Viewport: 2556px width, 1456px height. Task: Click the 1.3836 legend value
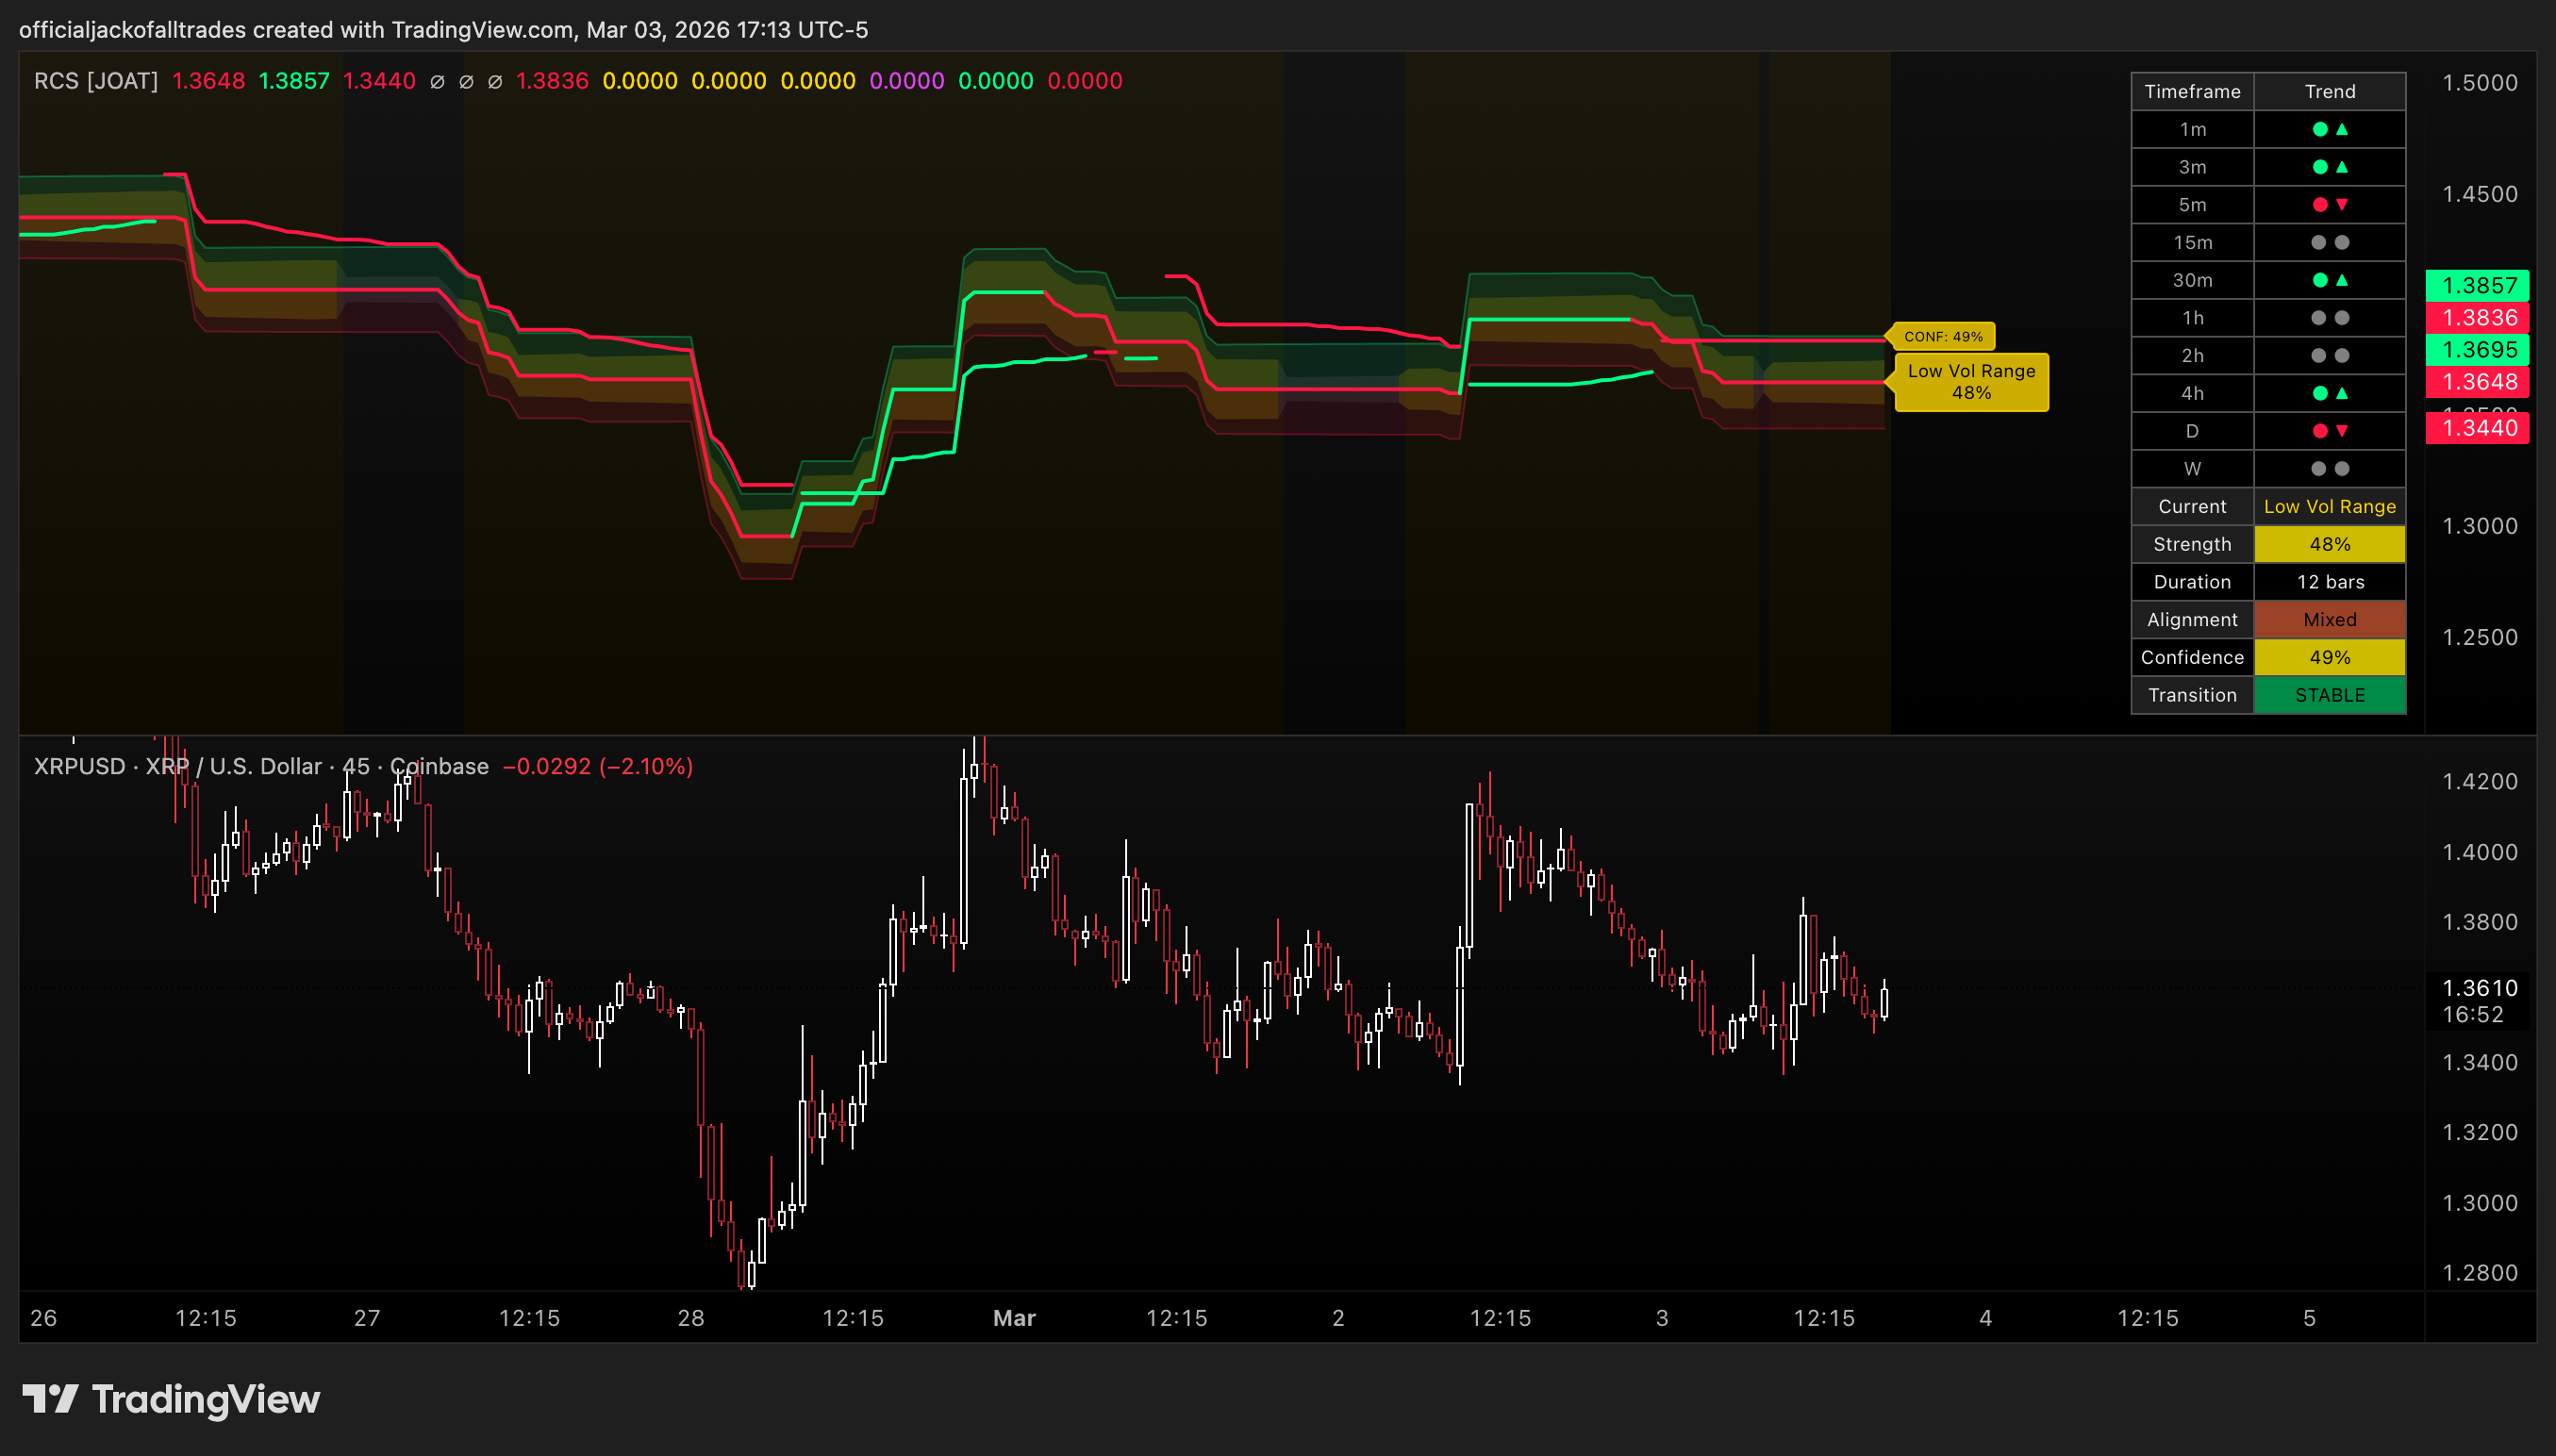(552, 81)
